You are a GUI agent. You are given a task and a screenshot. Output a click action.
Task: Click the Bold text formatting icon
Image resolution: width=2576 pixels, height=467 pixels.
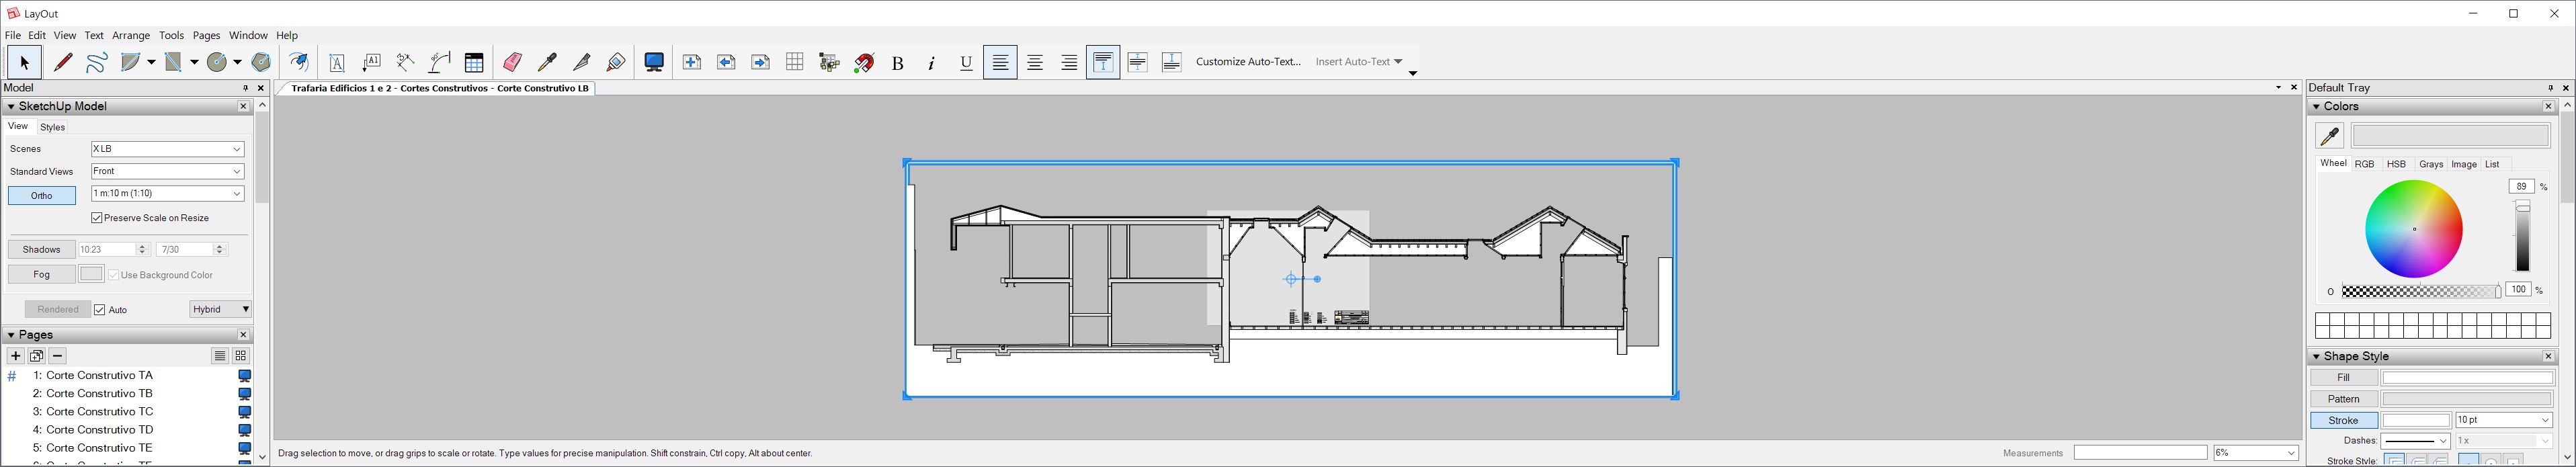(897, 63)
